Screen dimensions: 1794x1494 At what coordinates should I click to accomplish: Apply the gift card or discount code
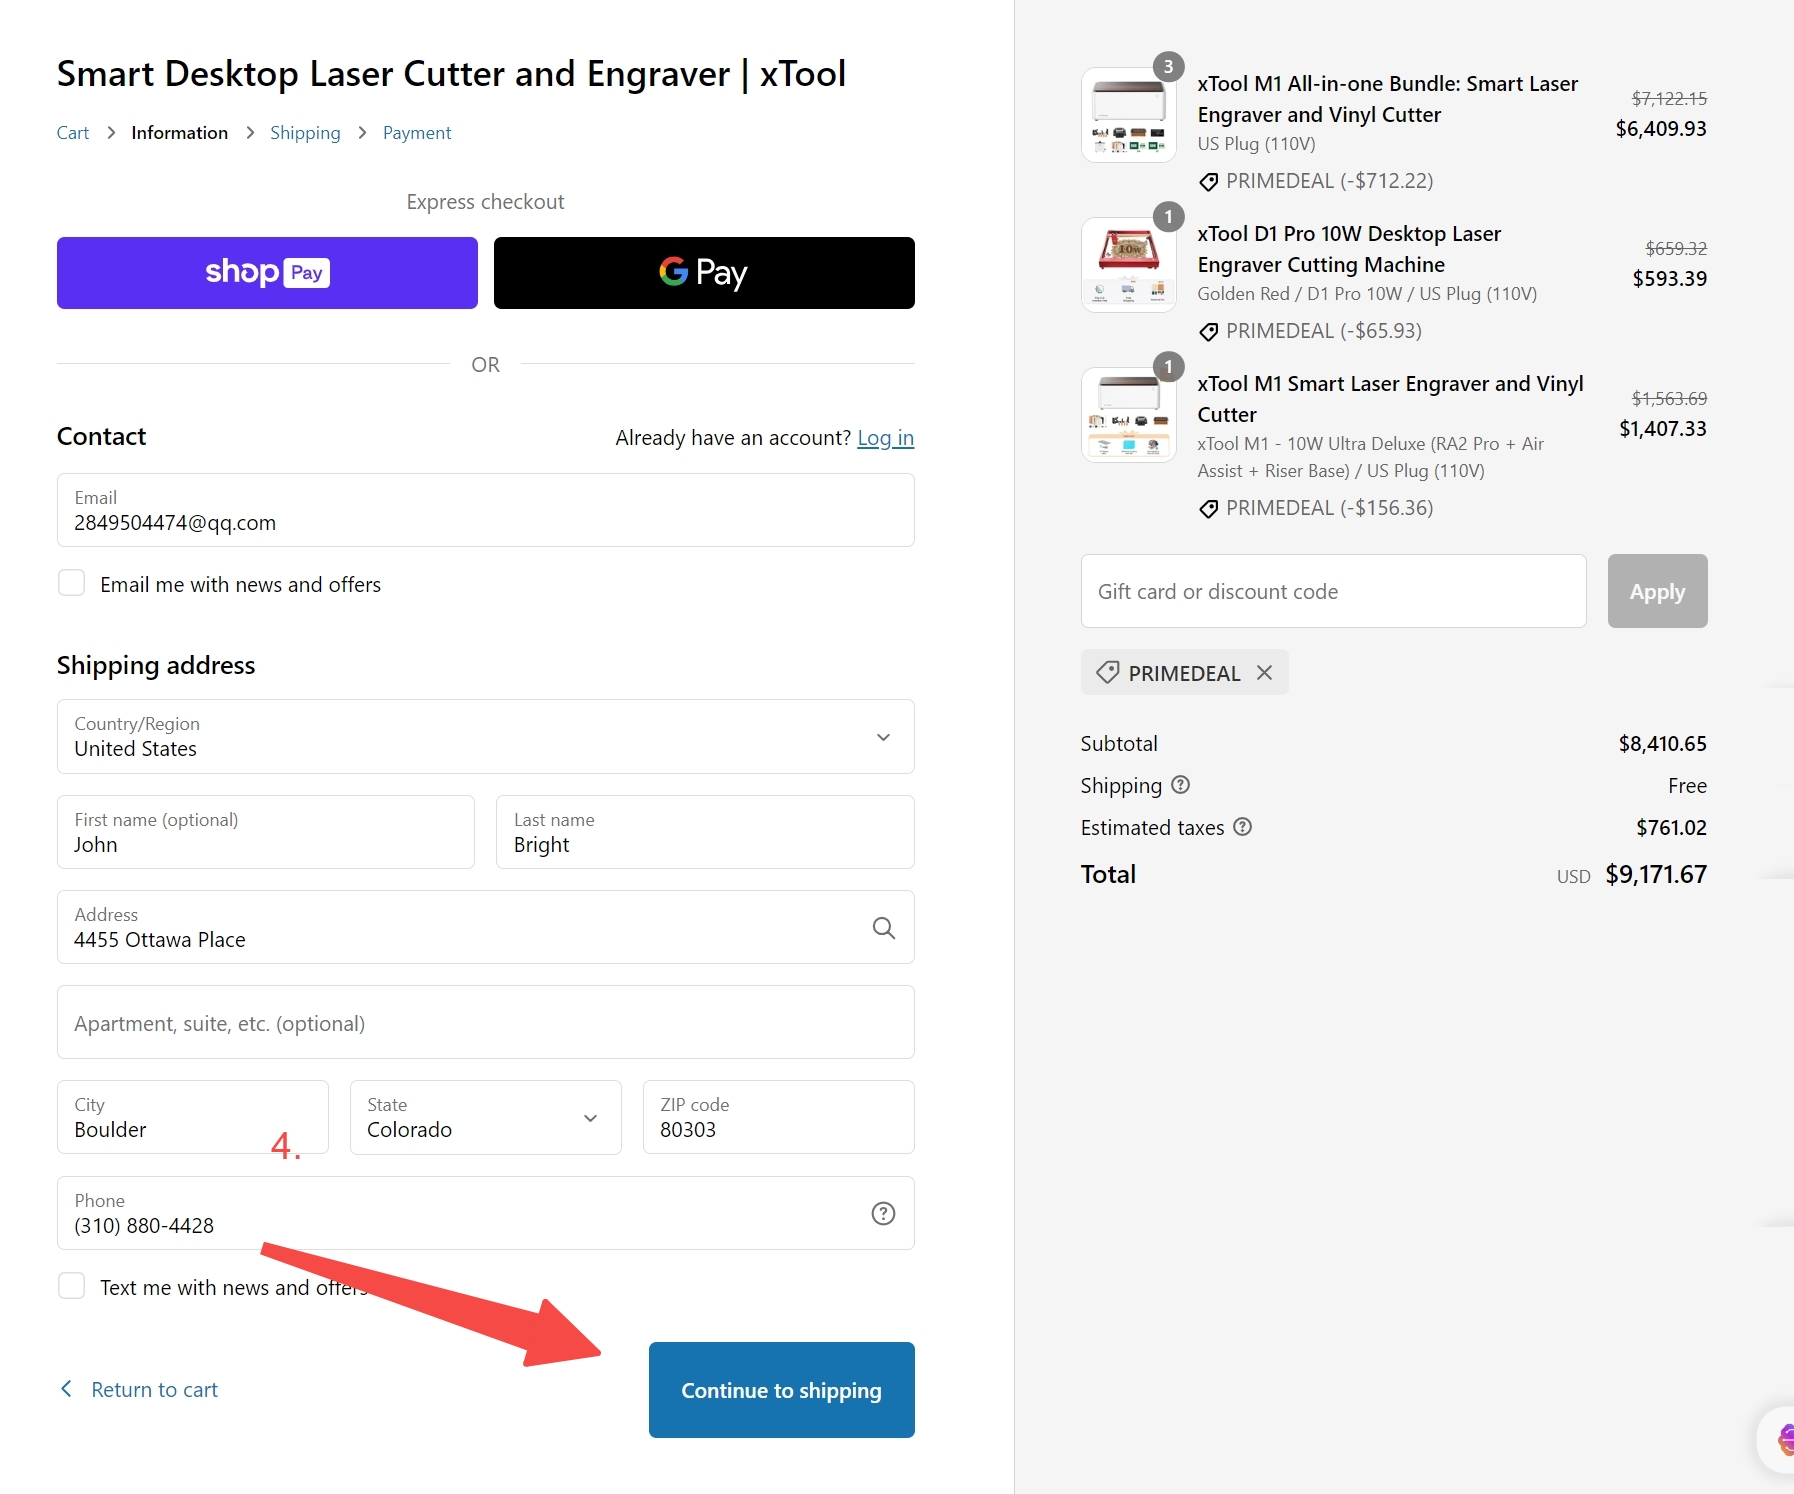tap(1658, 591)
